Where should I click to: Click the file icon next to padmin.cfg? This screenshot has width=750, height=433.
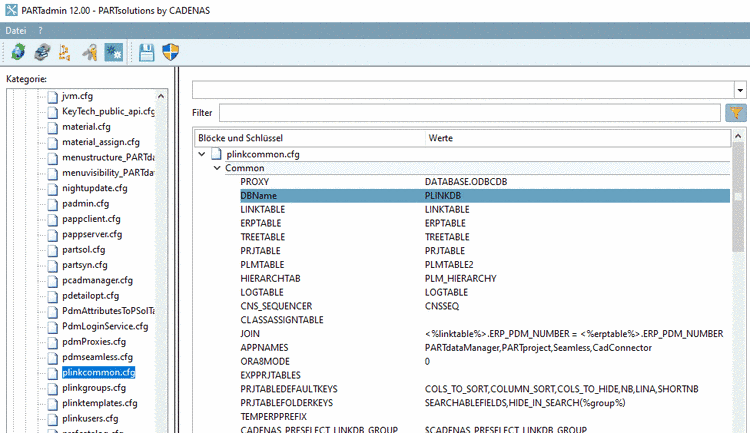[x=53, y=204]
